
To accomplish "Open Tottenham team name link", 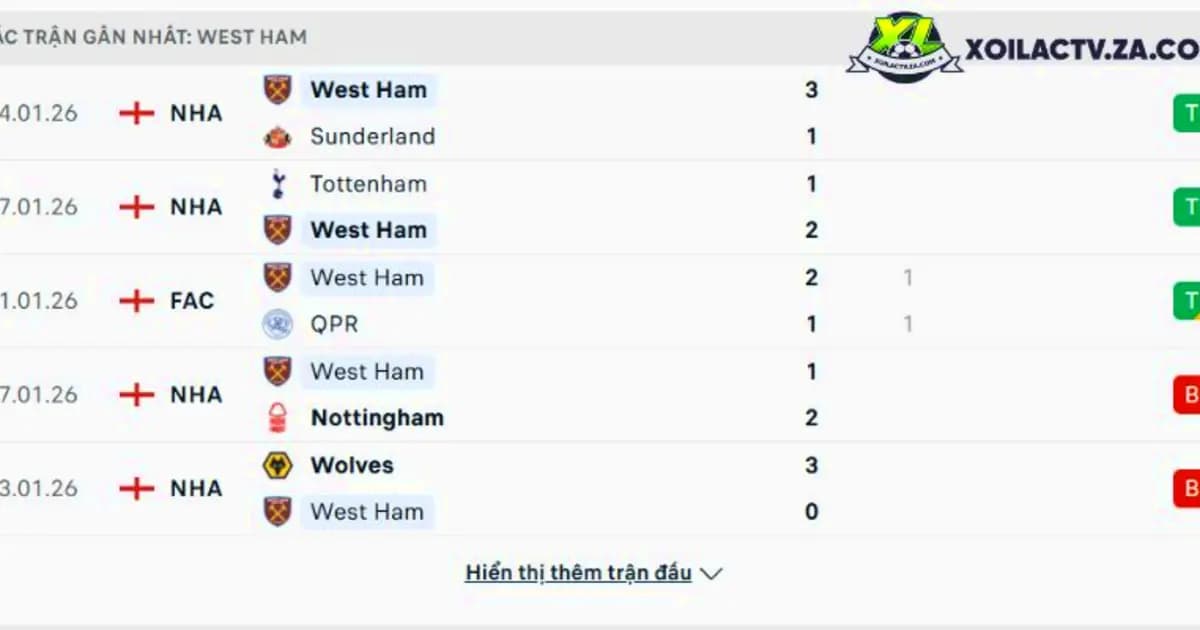I will point(368,184).
